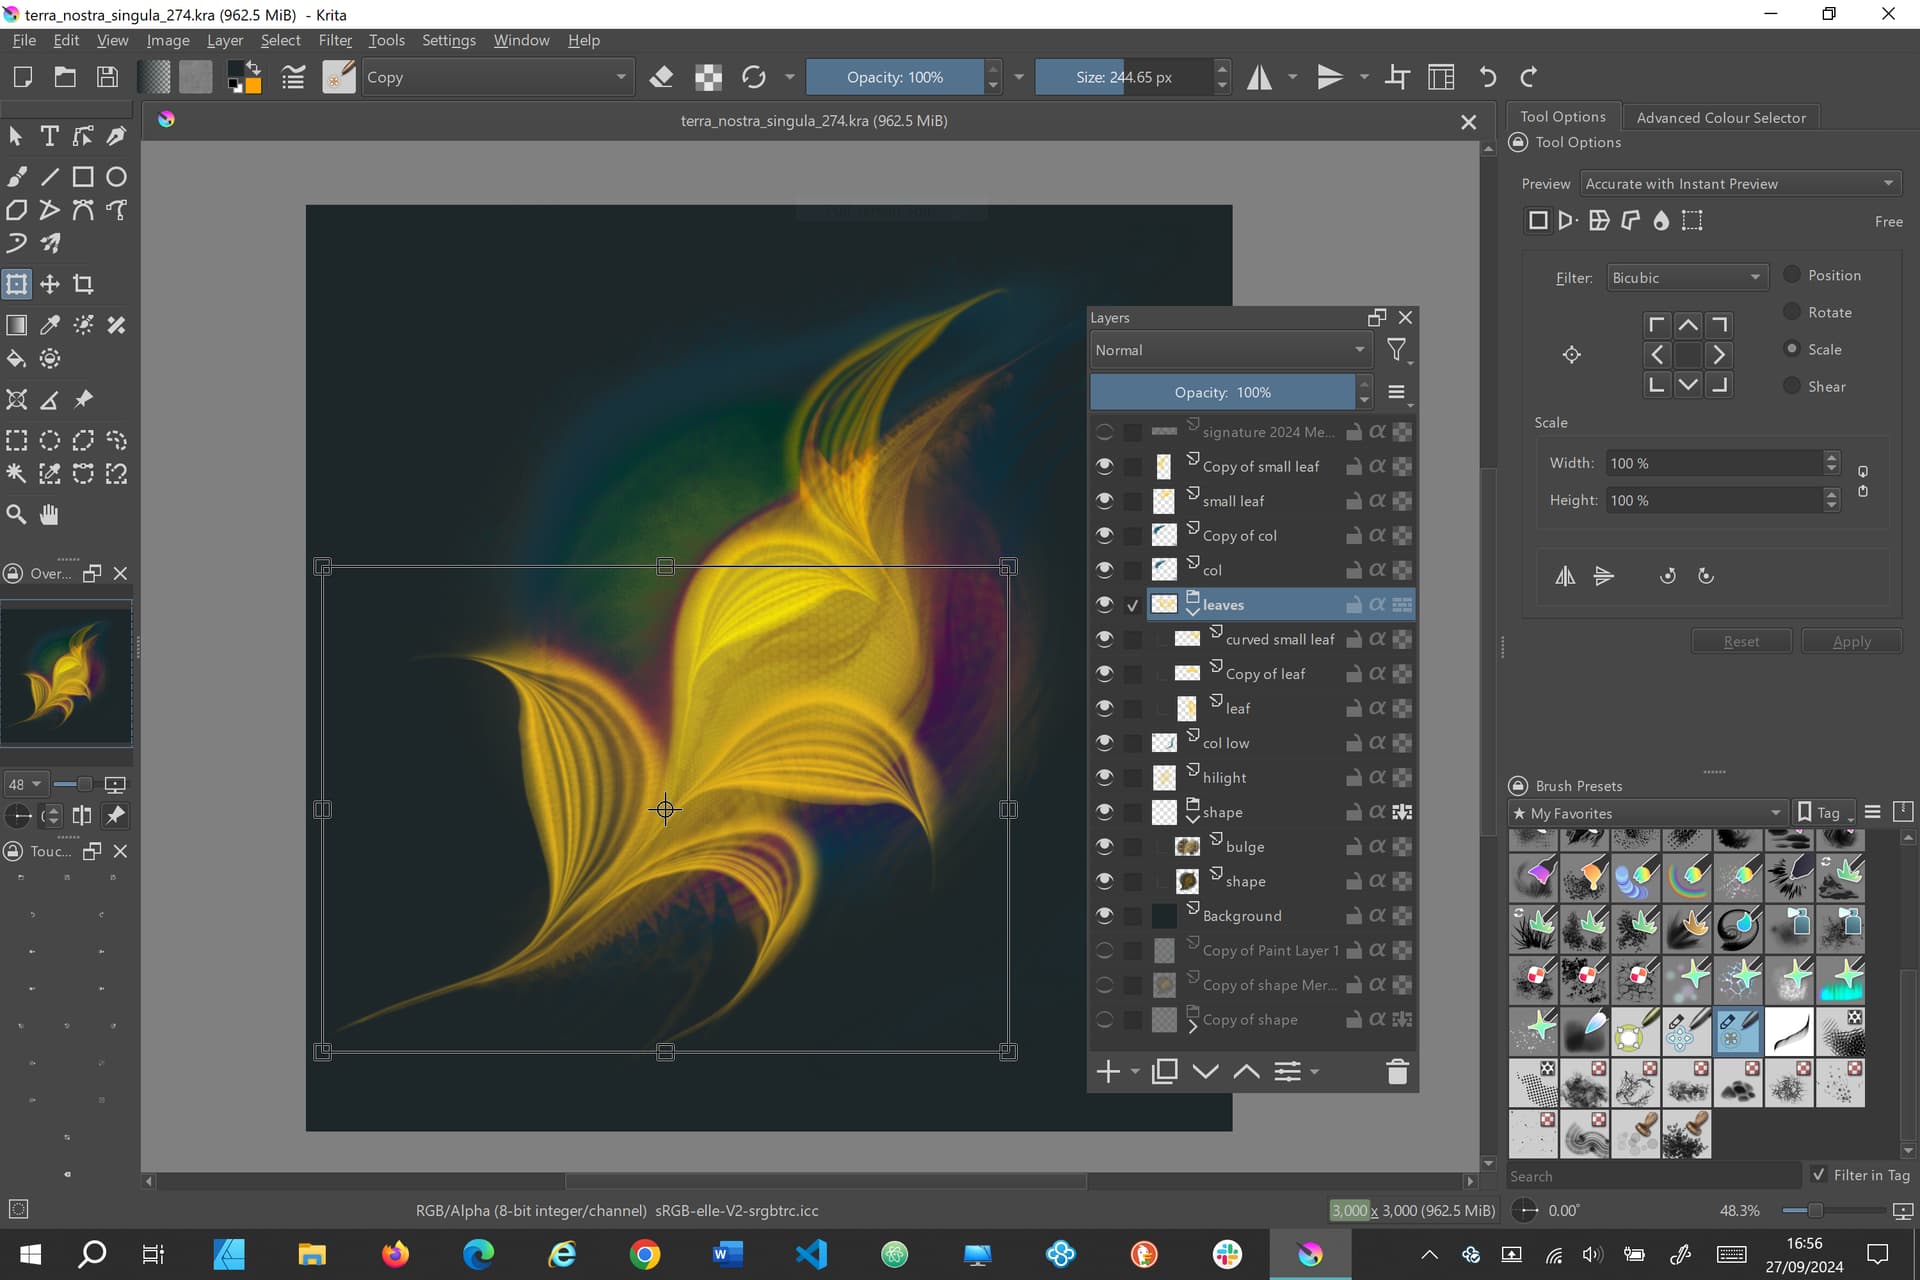Open the Bicubic filter dropdown
The height and width of the screenshot is (1280, 1920).
1685,278
